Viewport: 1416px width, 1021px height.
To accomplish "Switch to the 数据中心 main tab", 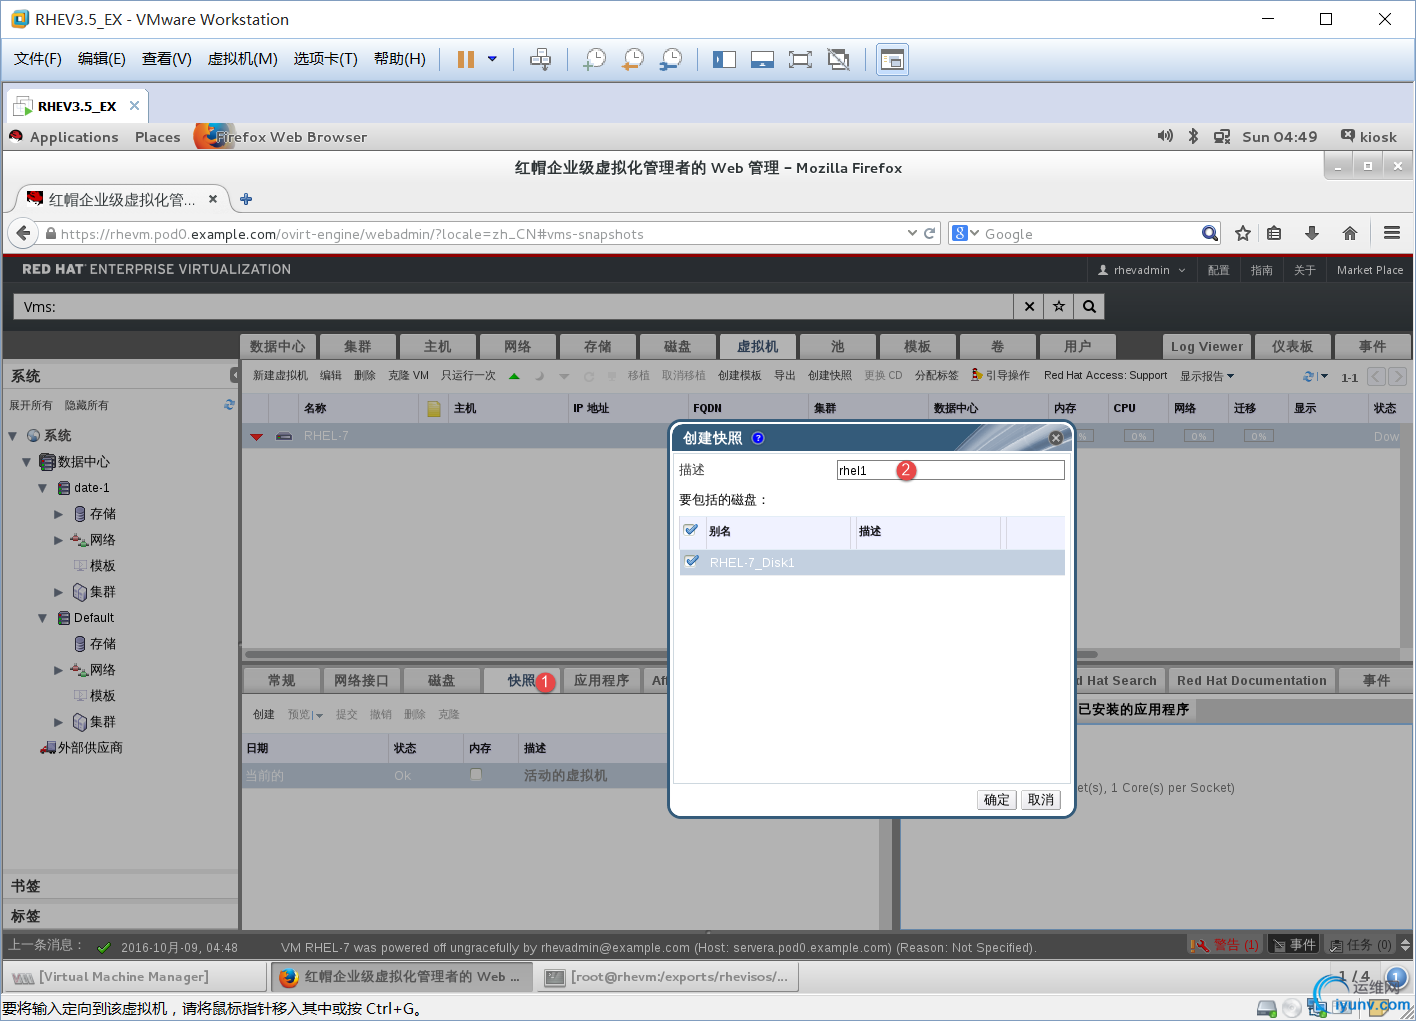I will [x=278, y=346].
